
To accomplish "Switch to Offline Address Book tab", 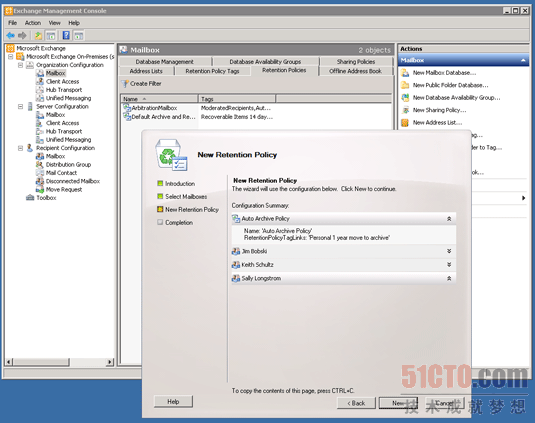I will pos(355,71).
